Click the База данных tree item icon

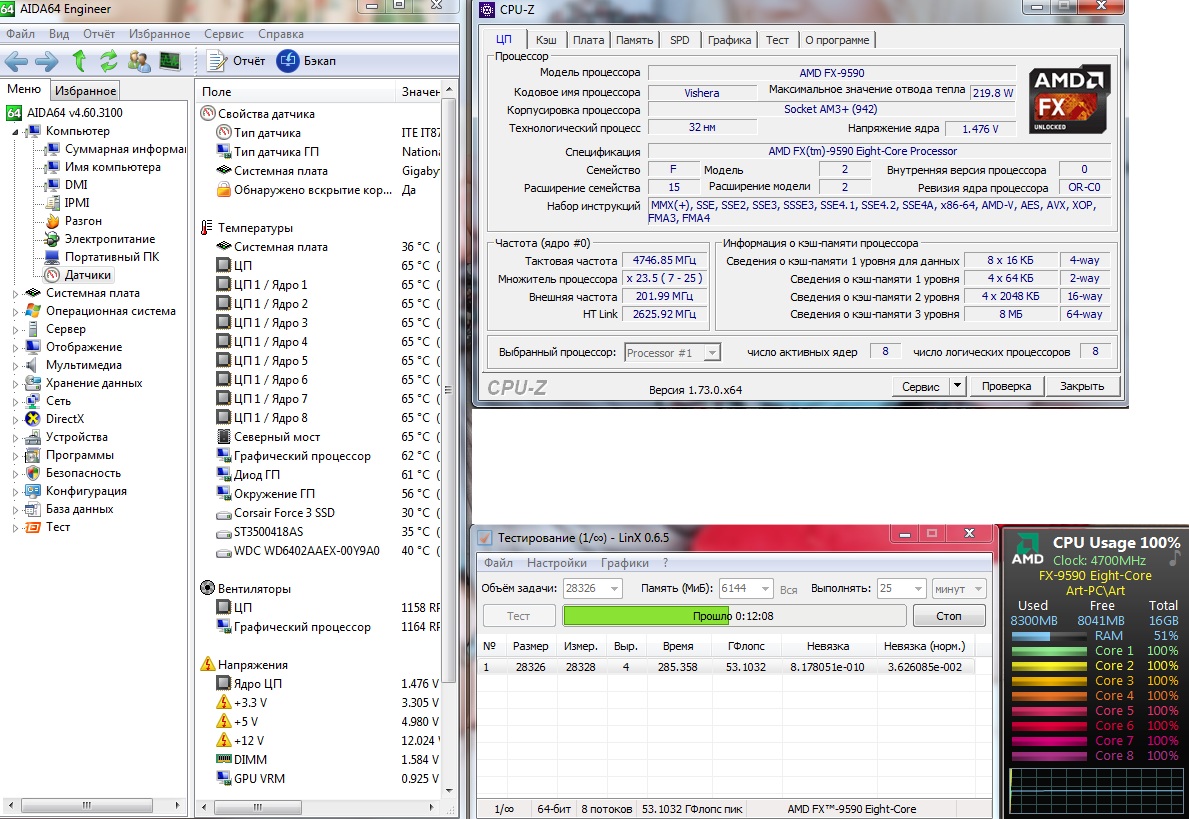[x=33, y=510]
